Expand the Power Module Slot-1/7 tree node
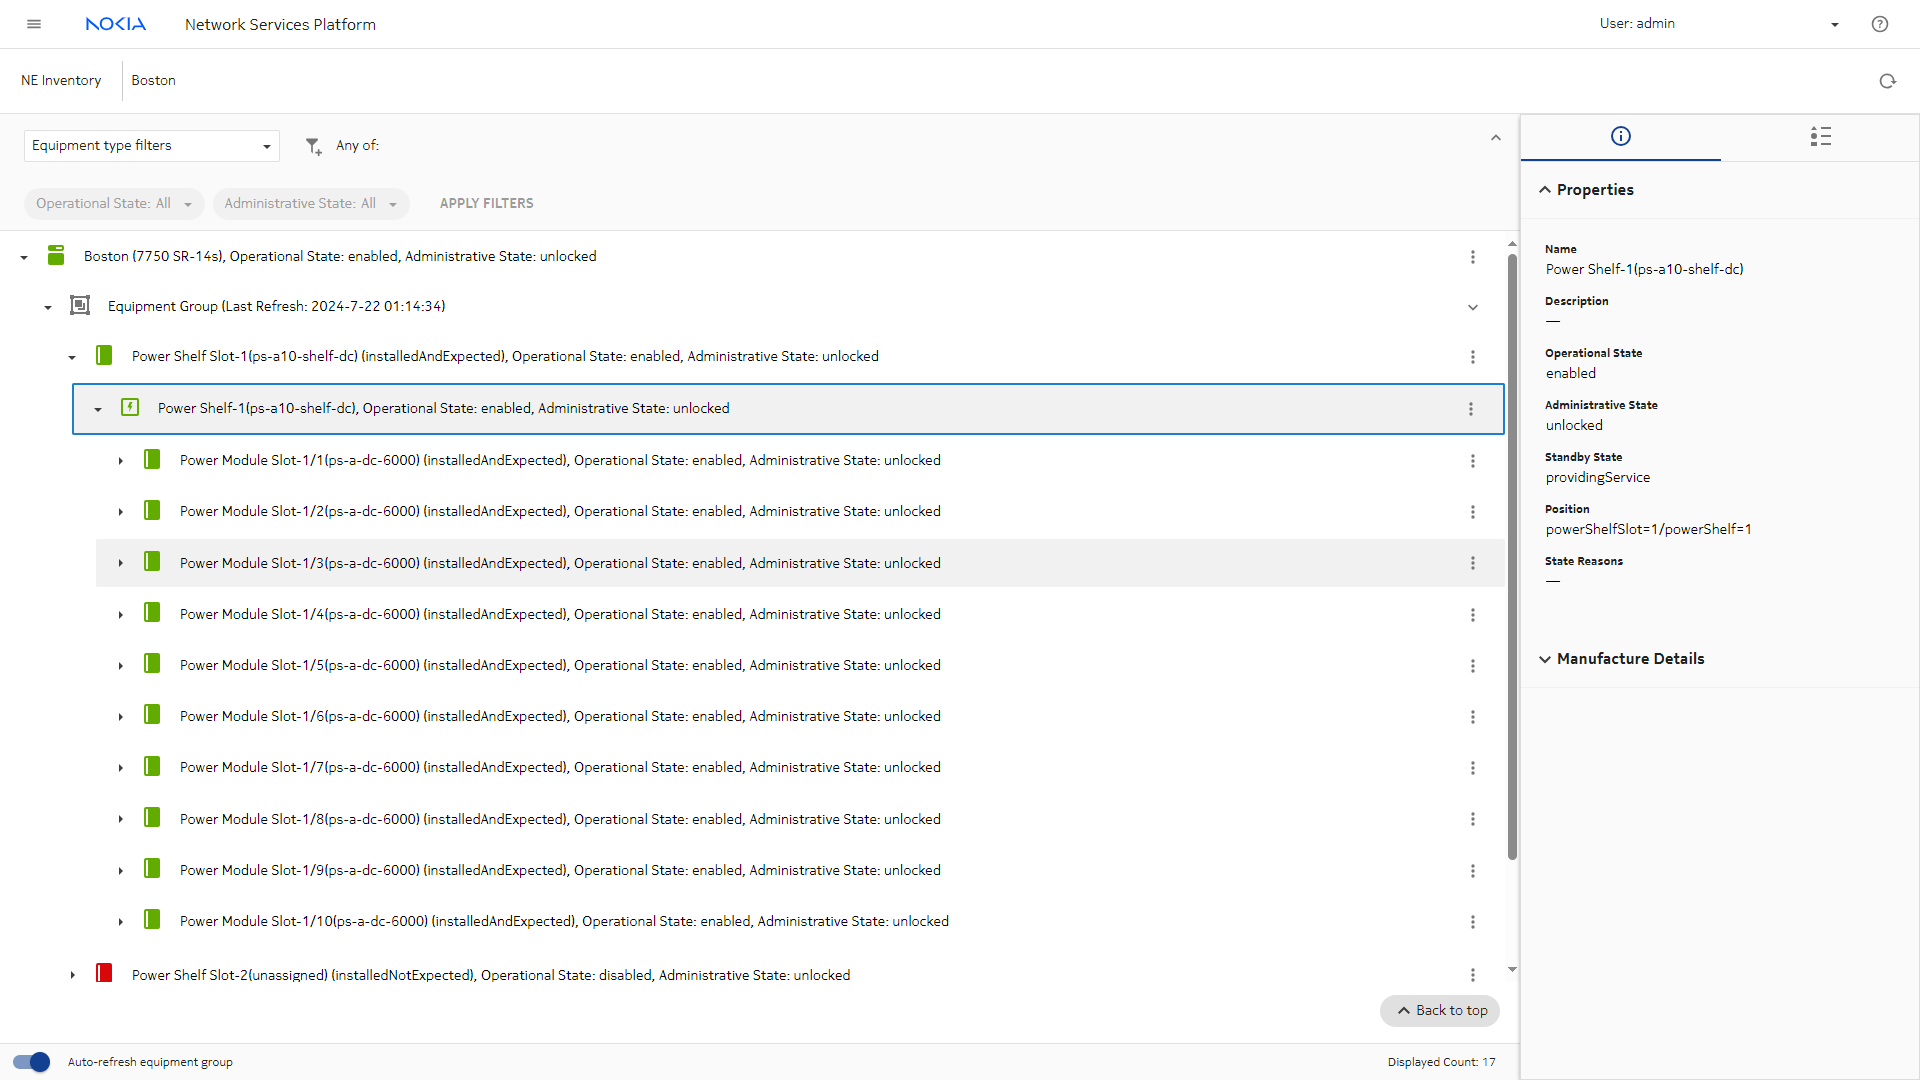 (x=121, y=768)
